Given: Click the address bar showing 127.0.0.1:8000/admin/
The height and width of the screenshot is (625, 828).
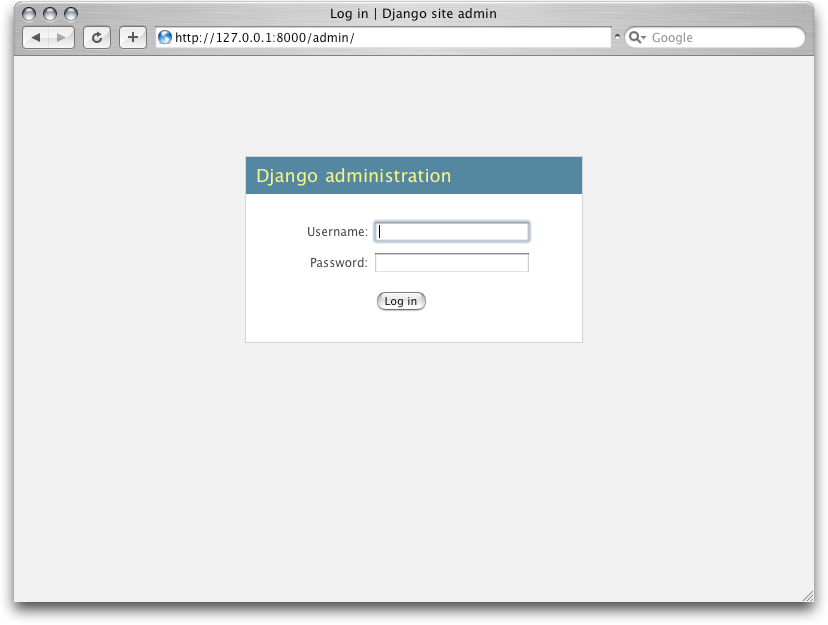Looking at the screenshot, I should tap(383, 37).
